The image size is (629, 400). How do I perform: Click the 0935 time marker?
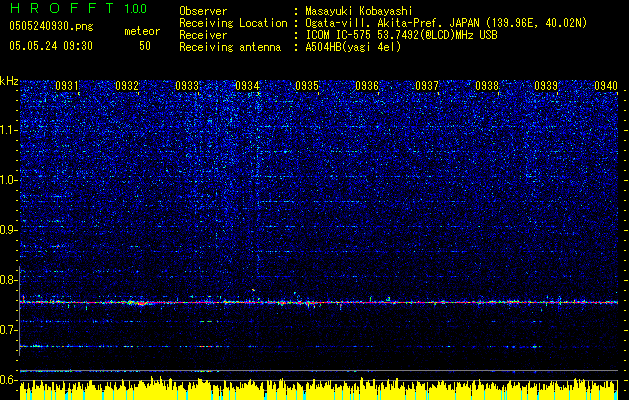(307, 86)
